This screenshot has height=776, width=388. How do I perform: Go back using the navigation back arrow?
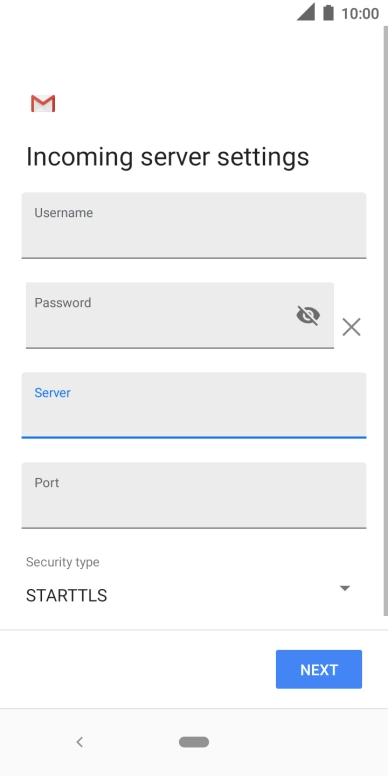pos(80,742)
